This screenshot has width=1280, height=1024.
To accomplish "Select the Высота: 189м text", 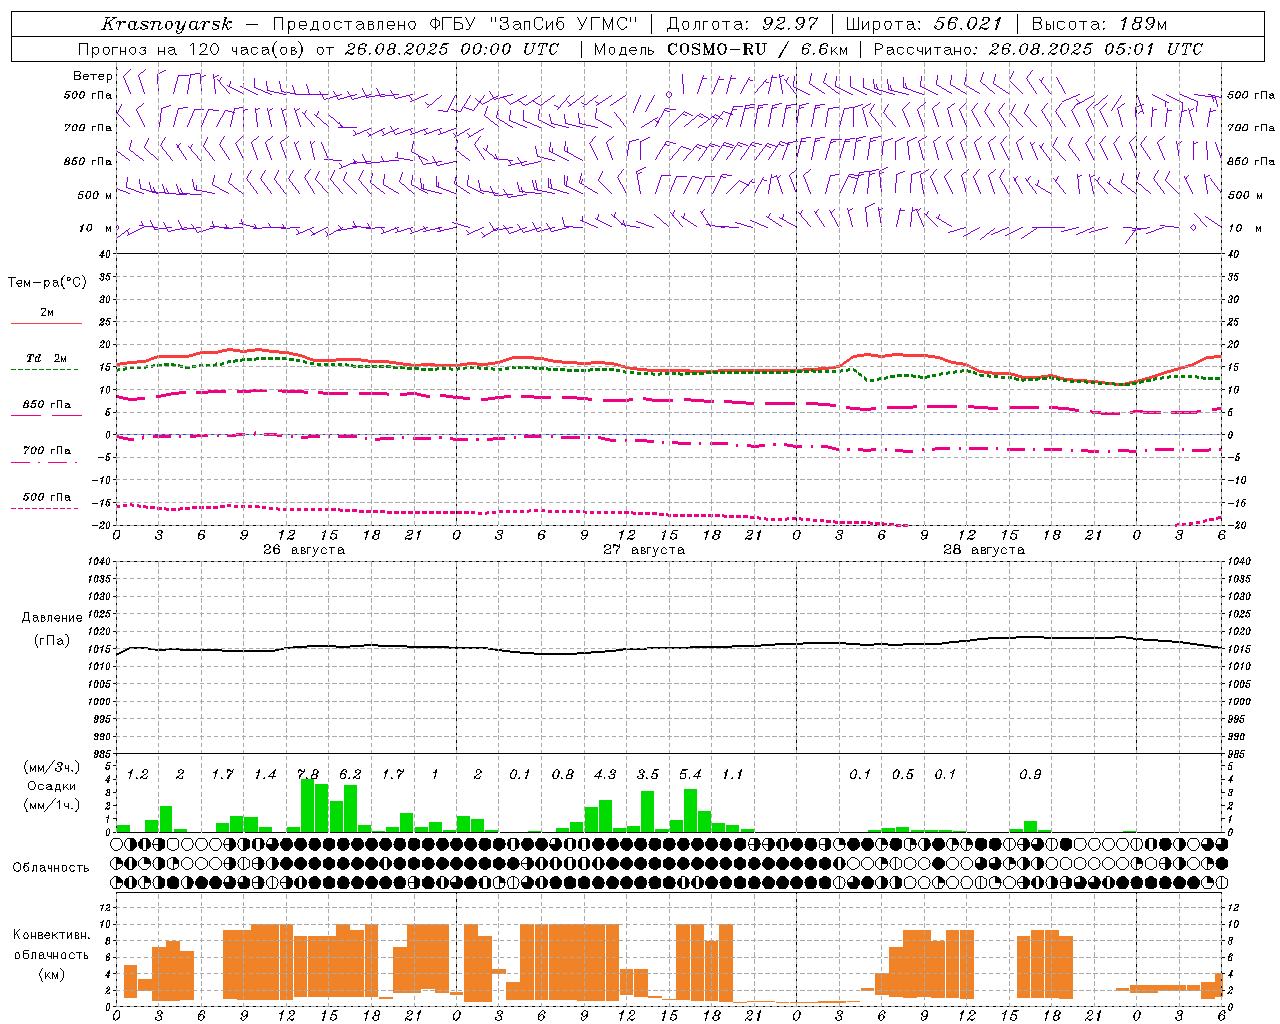I will tap(1099, 24).
